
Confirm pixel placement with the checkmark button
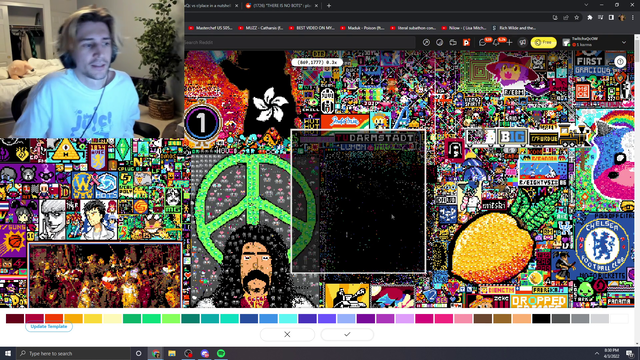point(347,334)
